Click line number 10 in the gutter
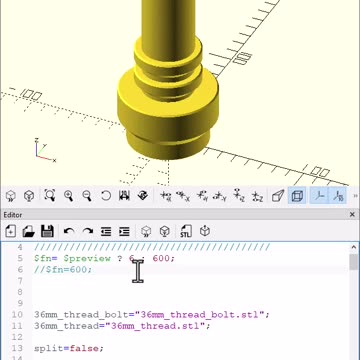The height and width of the screenshot is (360, 360). coord(17,315)
